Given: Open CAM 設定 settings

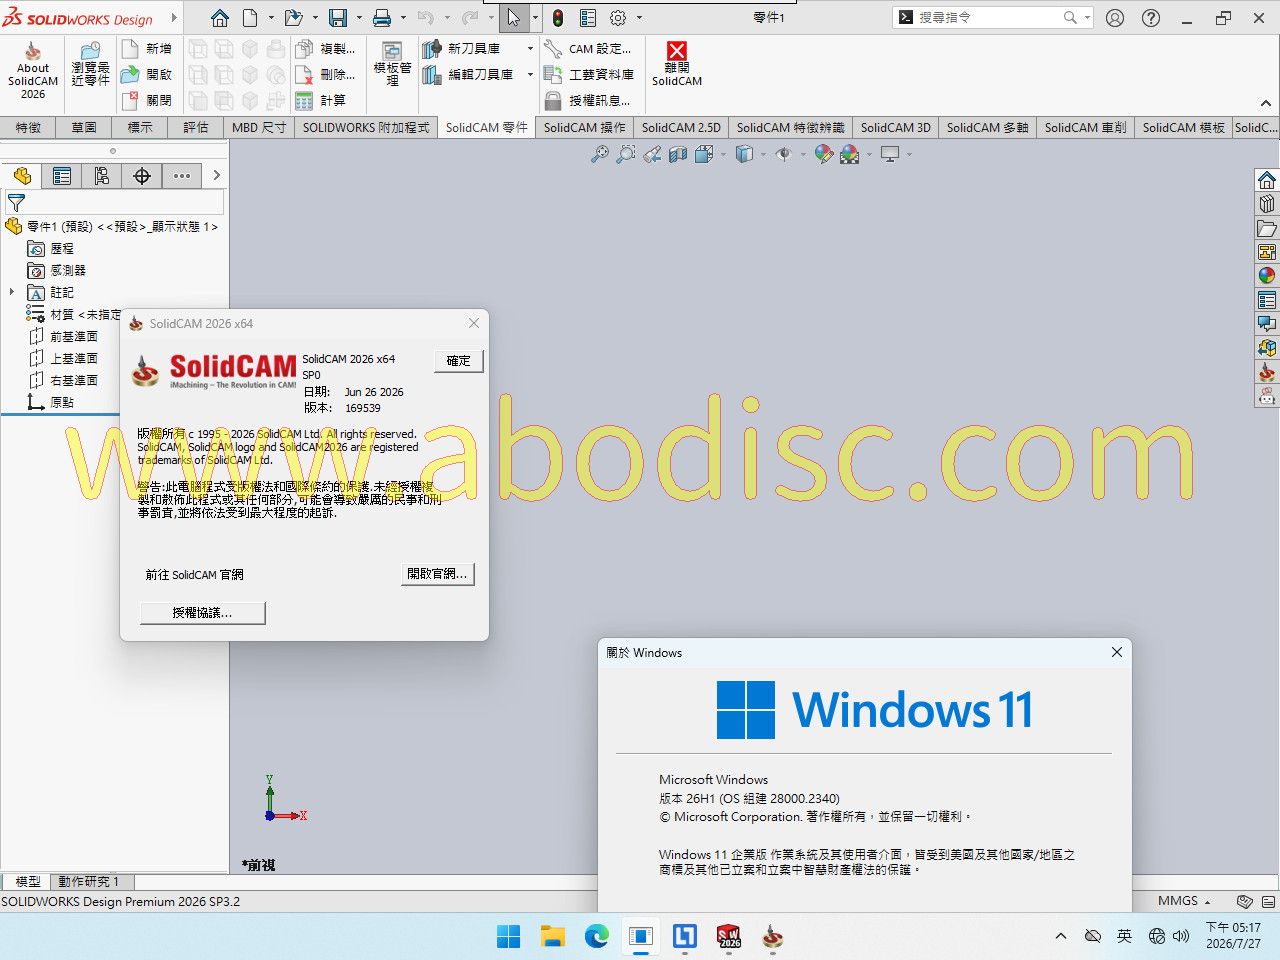Looking at the screenshot, I should pos(588,48).
